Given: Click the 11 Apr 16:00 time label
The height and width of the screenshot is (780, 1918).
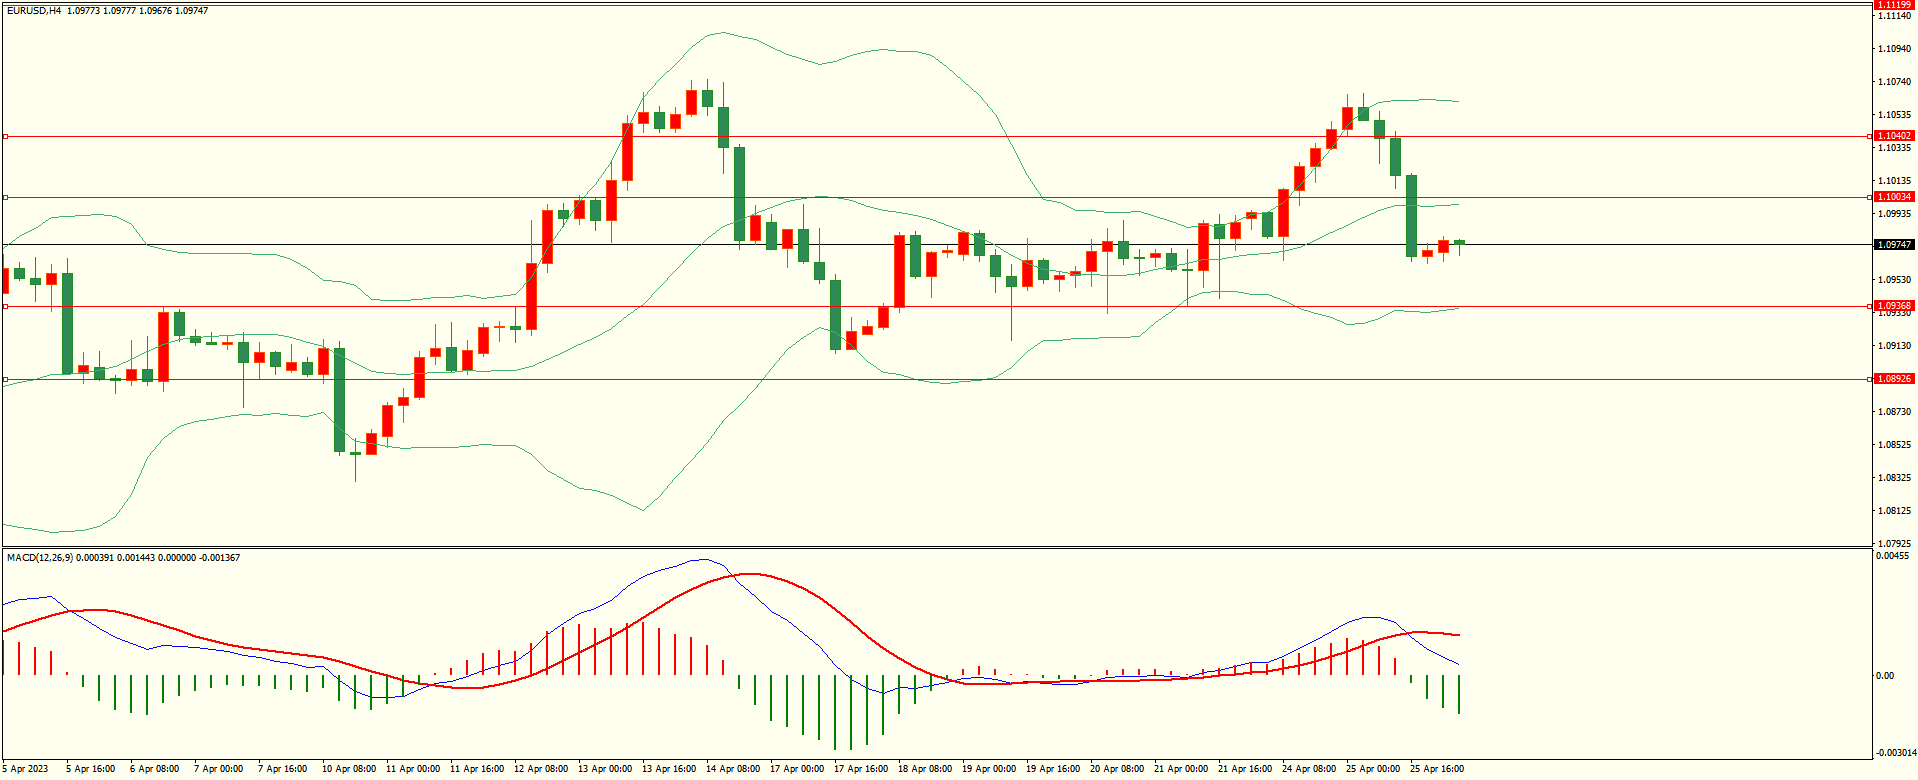Looking at the screenshot, I should pos(477,769).
